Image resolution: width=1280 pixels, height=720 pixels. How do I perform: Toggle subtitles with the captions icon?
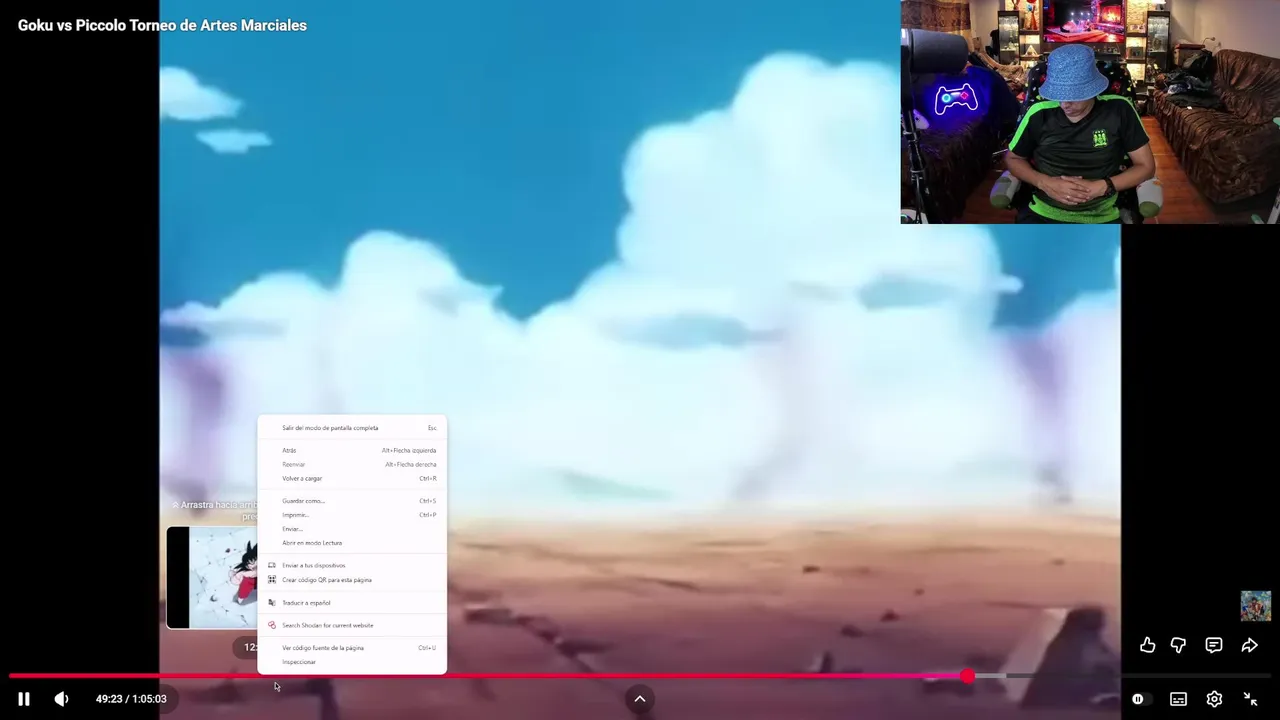[1179, 699]
